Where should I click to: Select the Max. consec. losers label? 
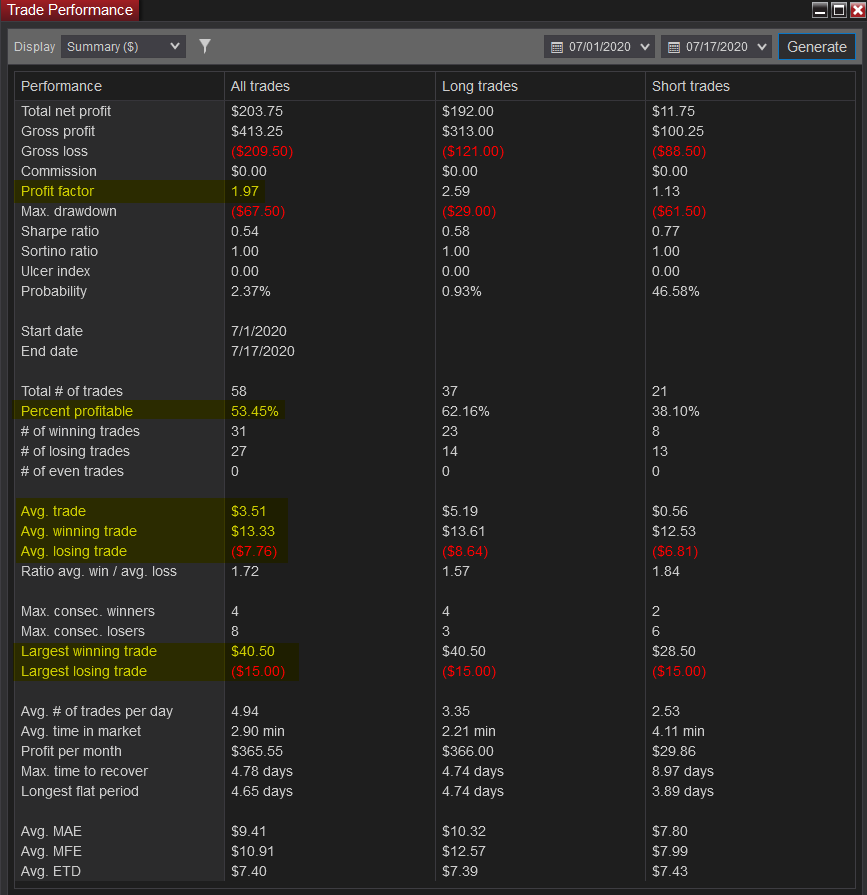83,631
